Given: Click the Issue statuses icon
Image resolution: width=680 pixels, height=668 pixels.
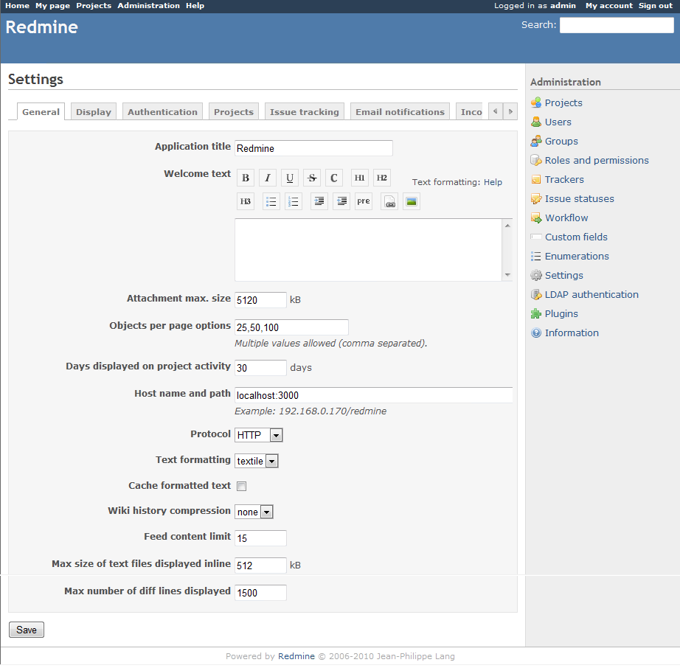Looking at the screenshot, I should point(536,199).
